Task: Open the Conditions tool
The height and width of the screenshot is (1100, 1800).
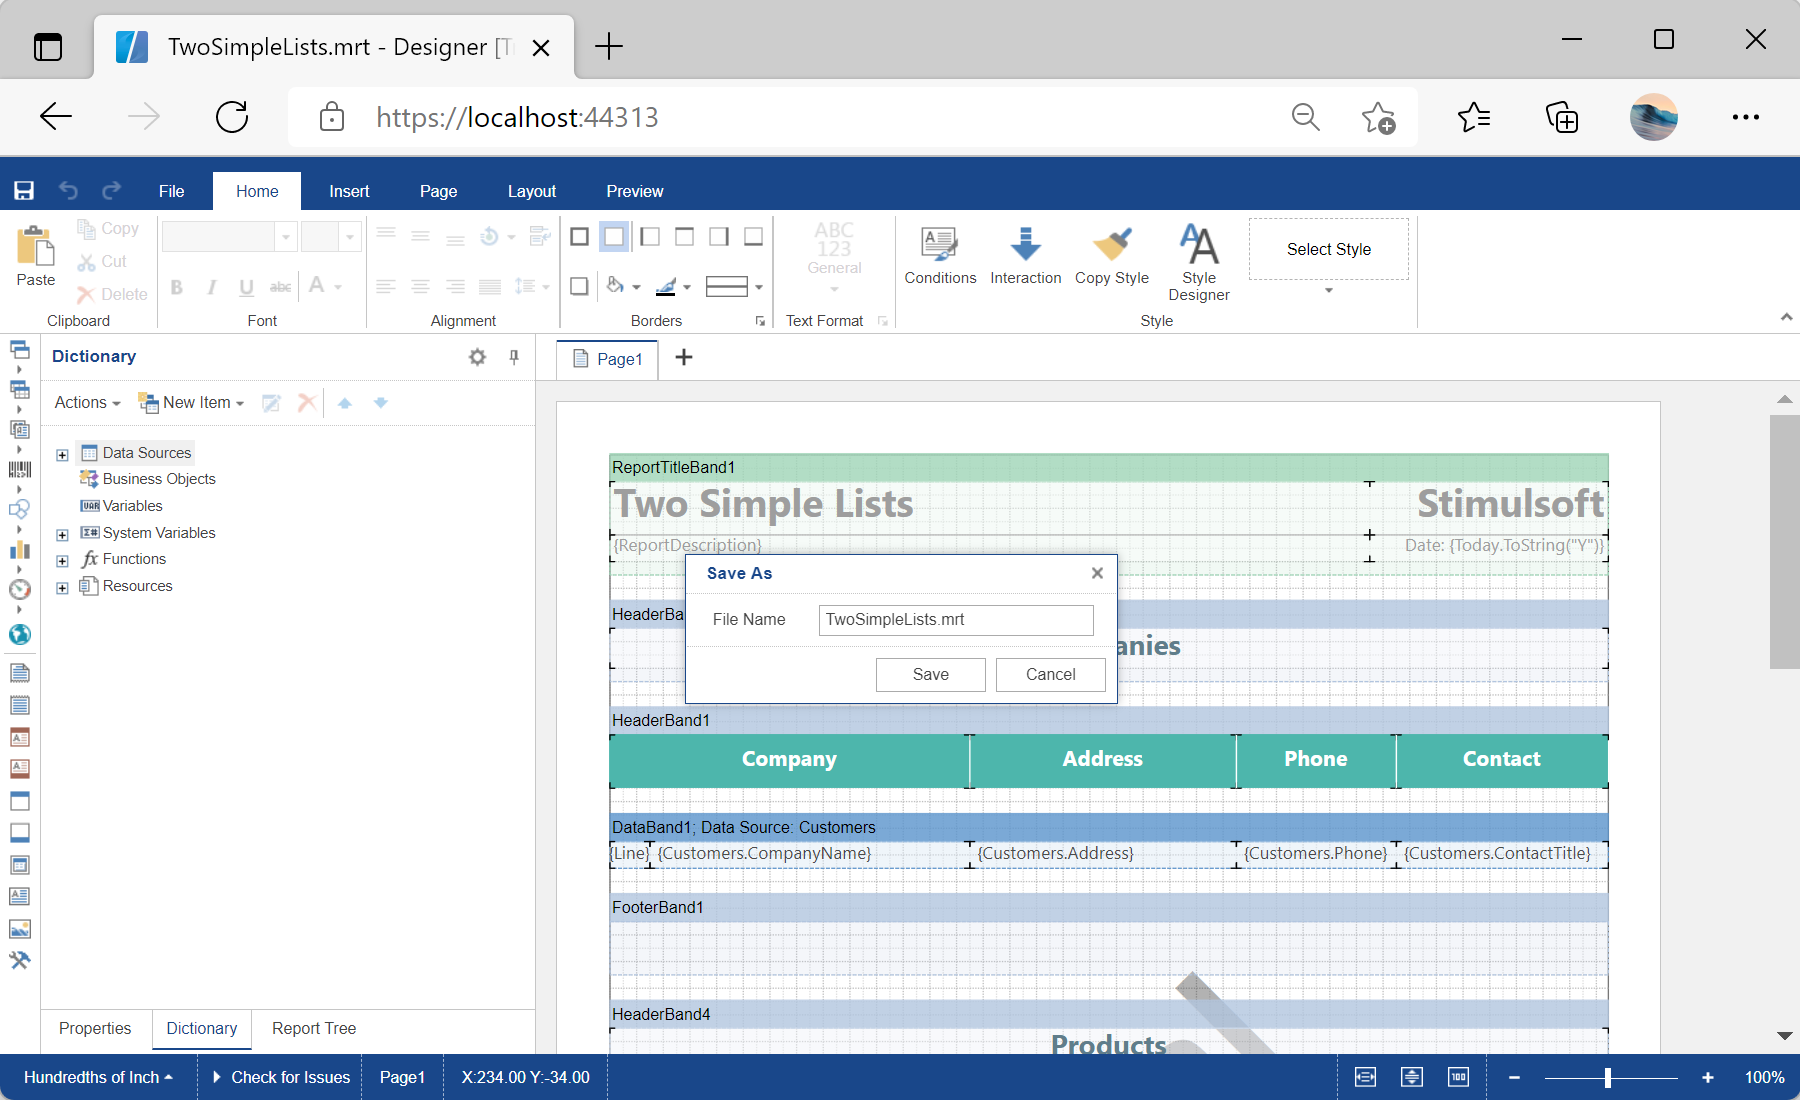Action: pos(939,255)
